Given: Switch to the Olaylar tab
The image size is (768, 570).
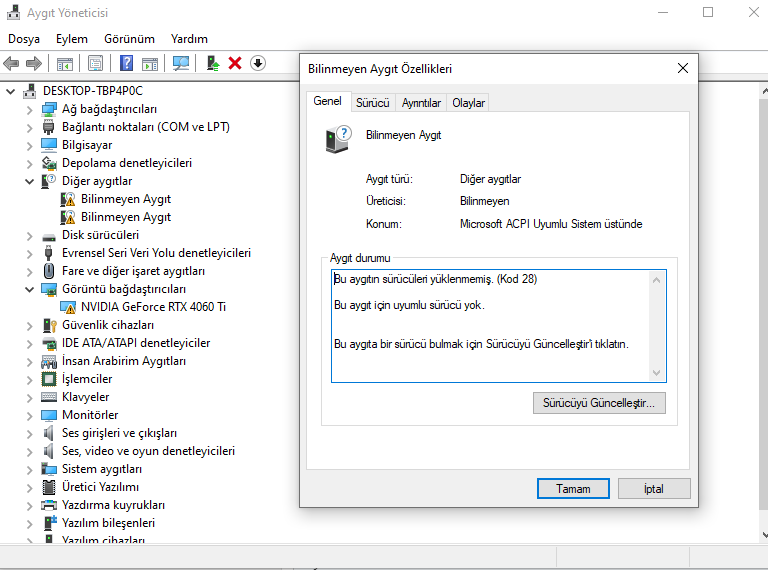Looking at the screenshot, I should coord(468,103).
